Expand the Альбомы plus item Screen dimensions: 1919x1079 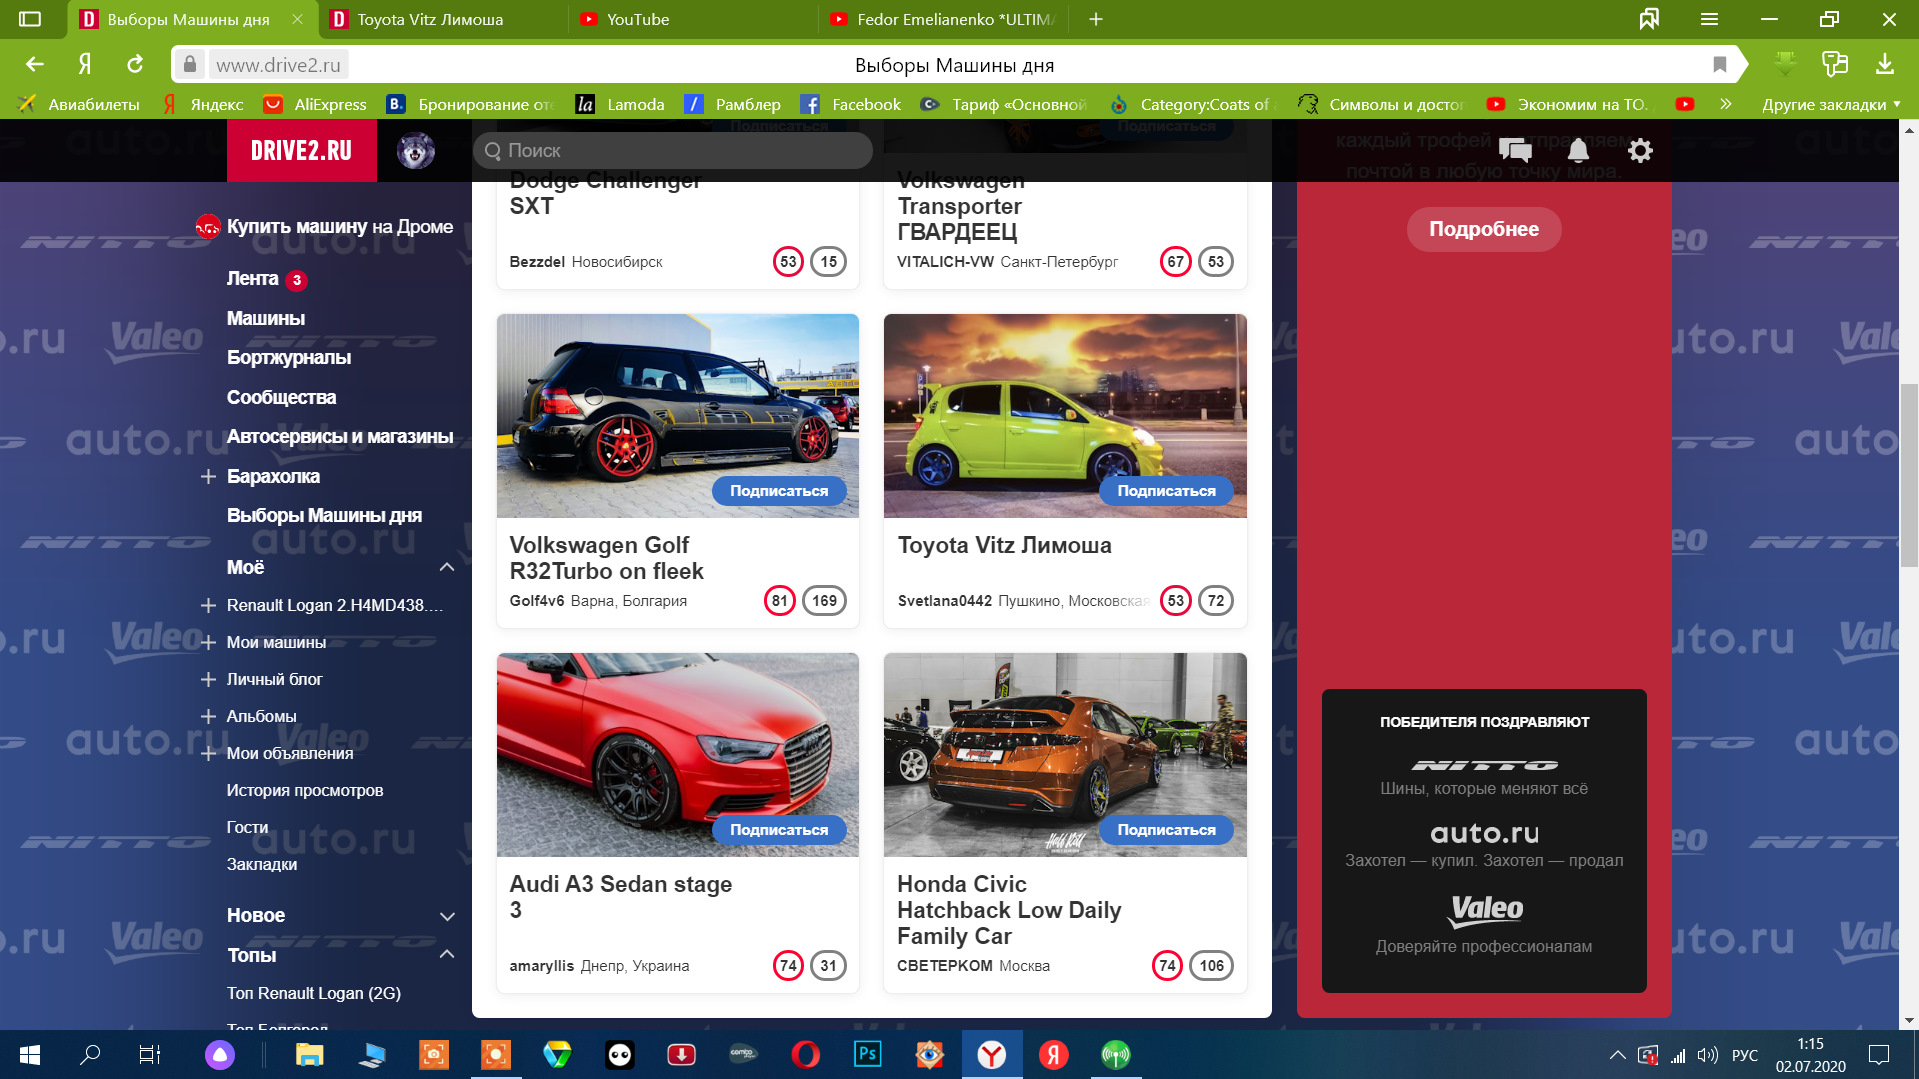coord(208,716)
